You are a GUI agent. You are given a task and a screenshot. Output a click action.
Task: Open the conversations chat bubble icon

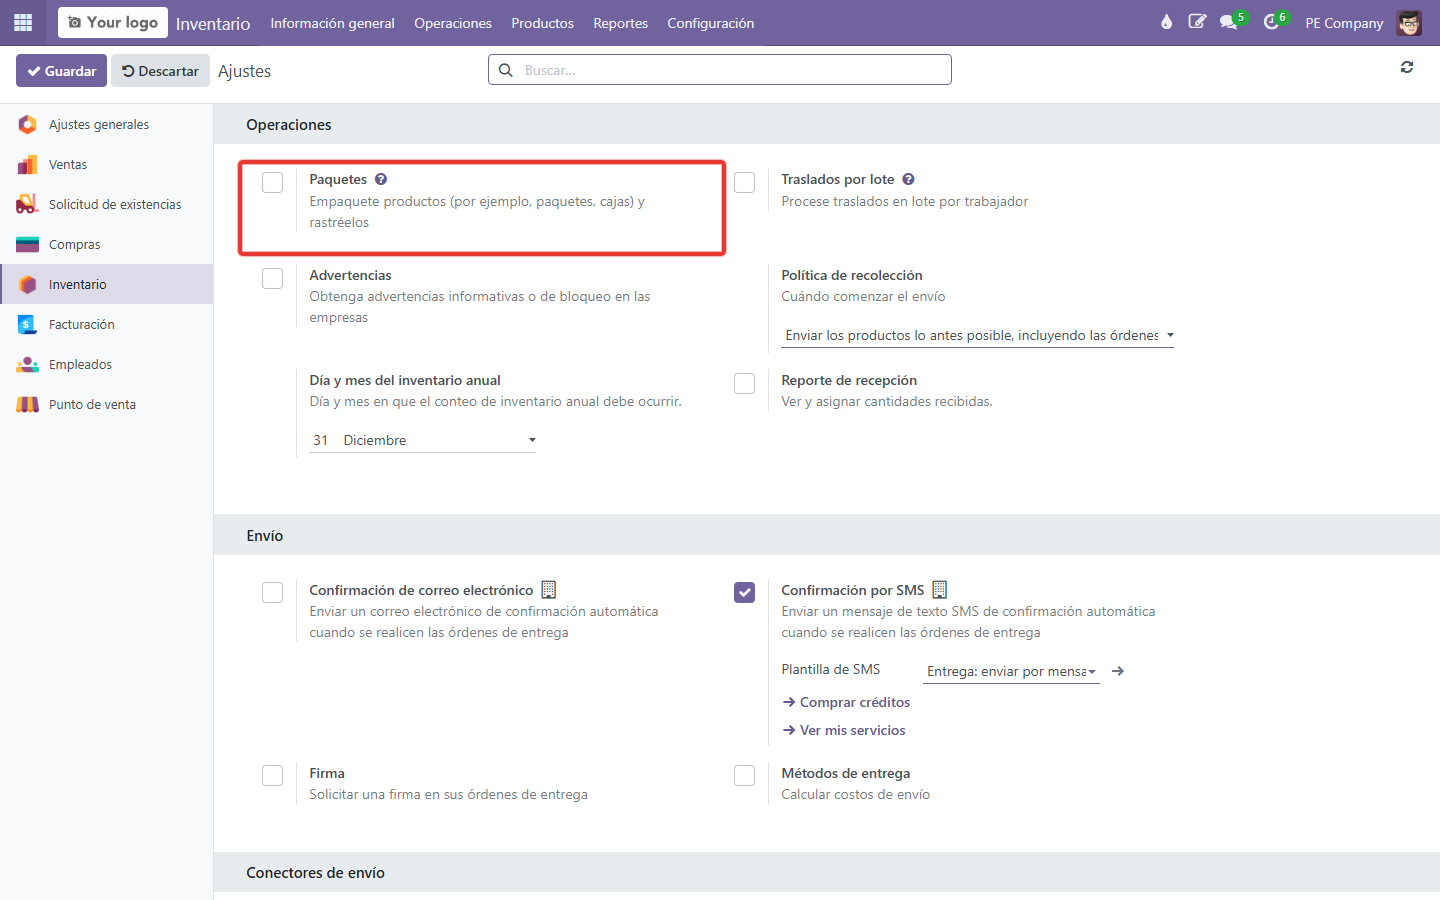pos(1229,22)
